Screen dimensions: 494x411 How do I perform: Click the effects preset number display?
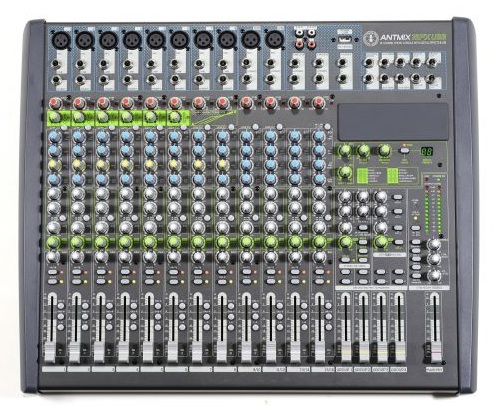tap(427, 152)
